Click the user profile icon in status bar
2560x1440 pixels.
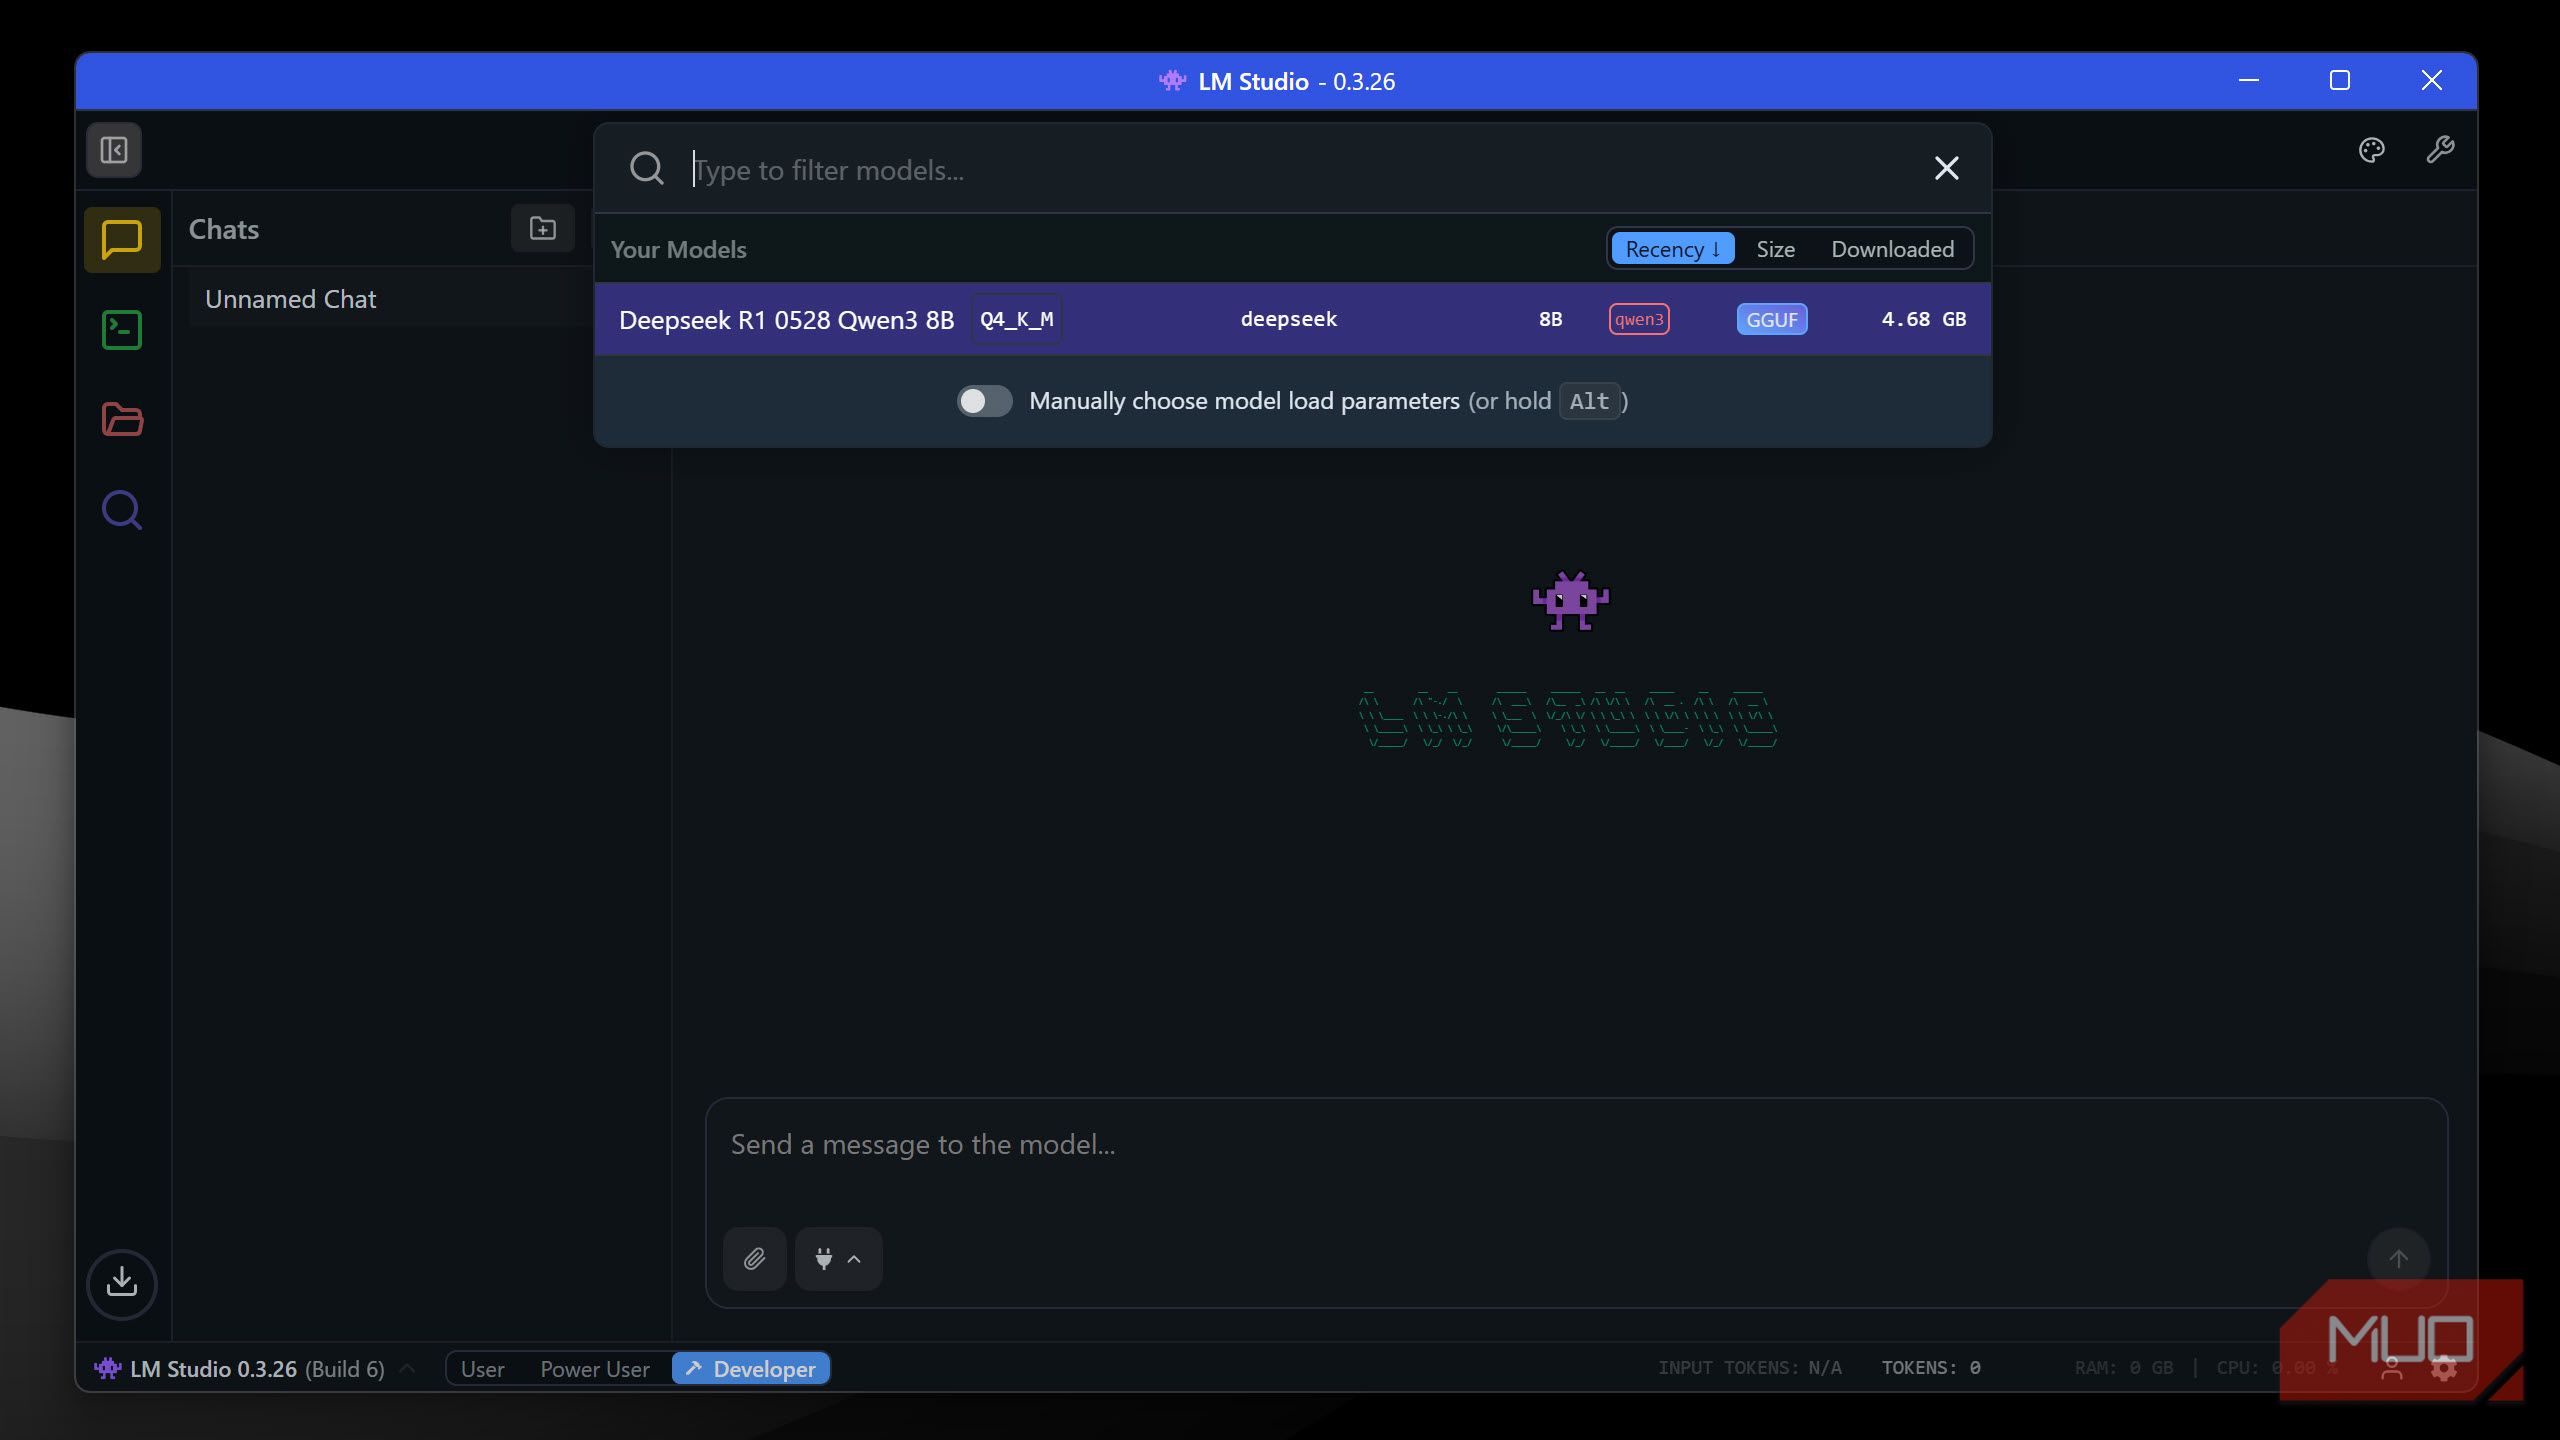pyautogui.click(x=2392, y=1368)
